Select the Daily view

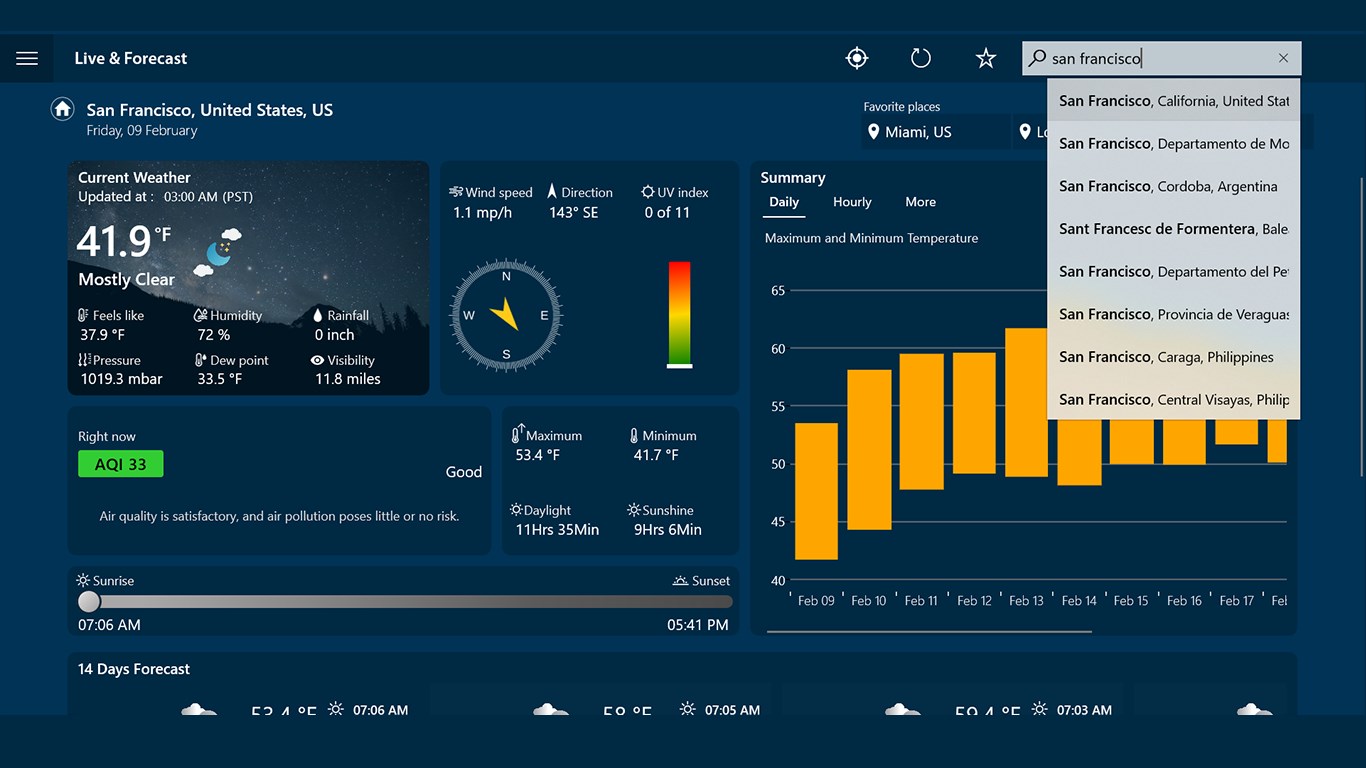coord(783,201)
